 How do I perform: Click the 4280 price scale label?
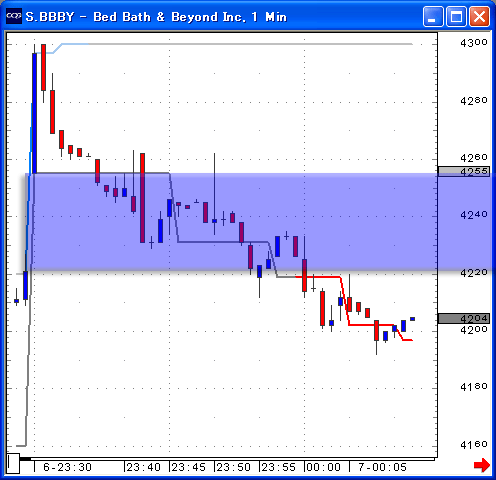click(x=474, y=100)
